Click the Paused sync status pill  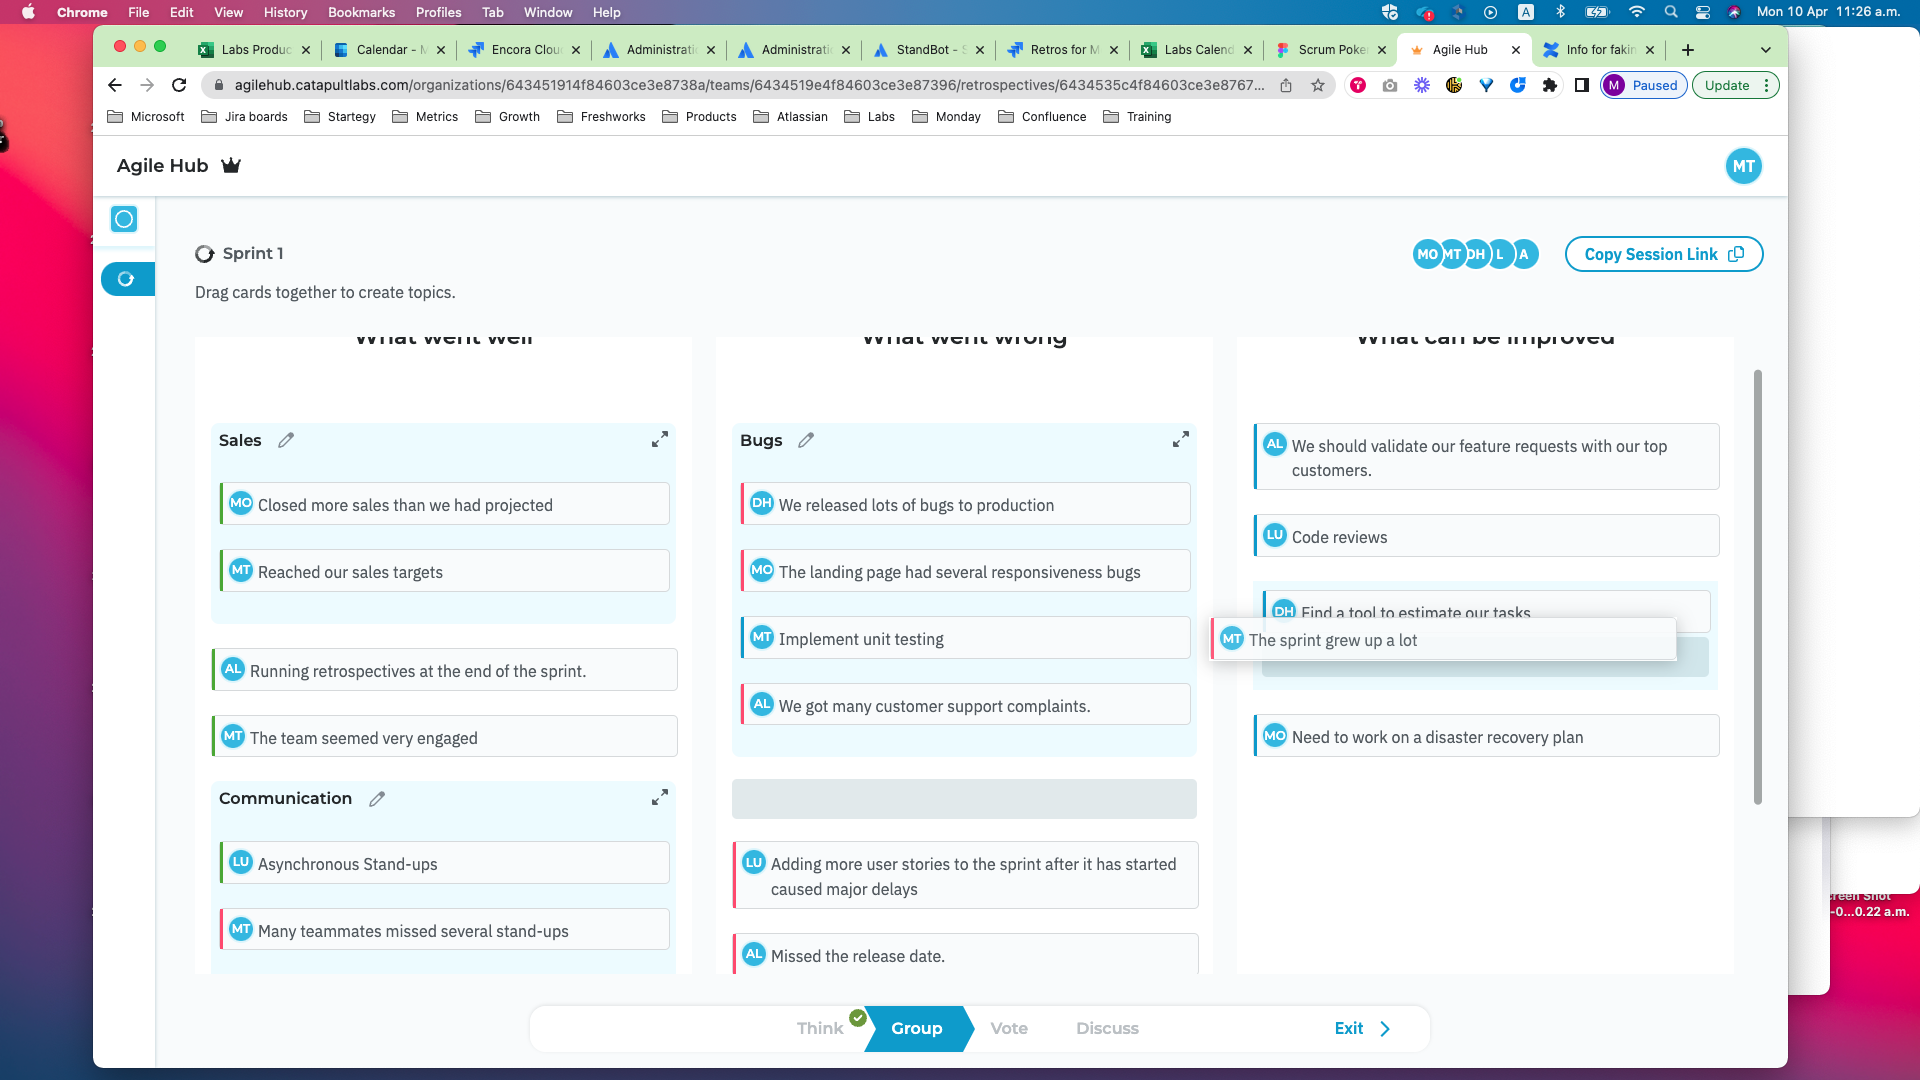[1643, 85]
